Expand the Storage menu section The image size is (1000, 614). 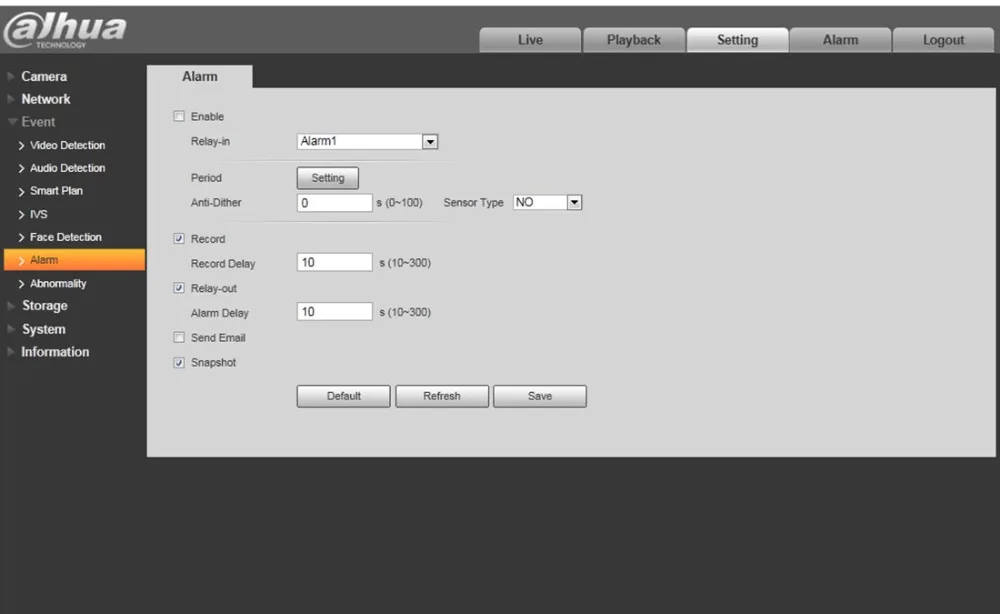pos(44,305)
